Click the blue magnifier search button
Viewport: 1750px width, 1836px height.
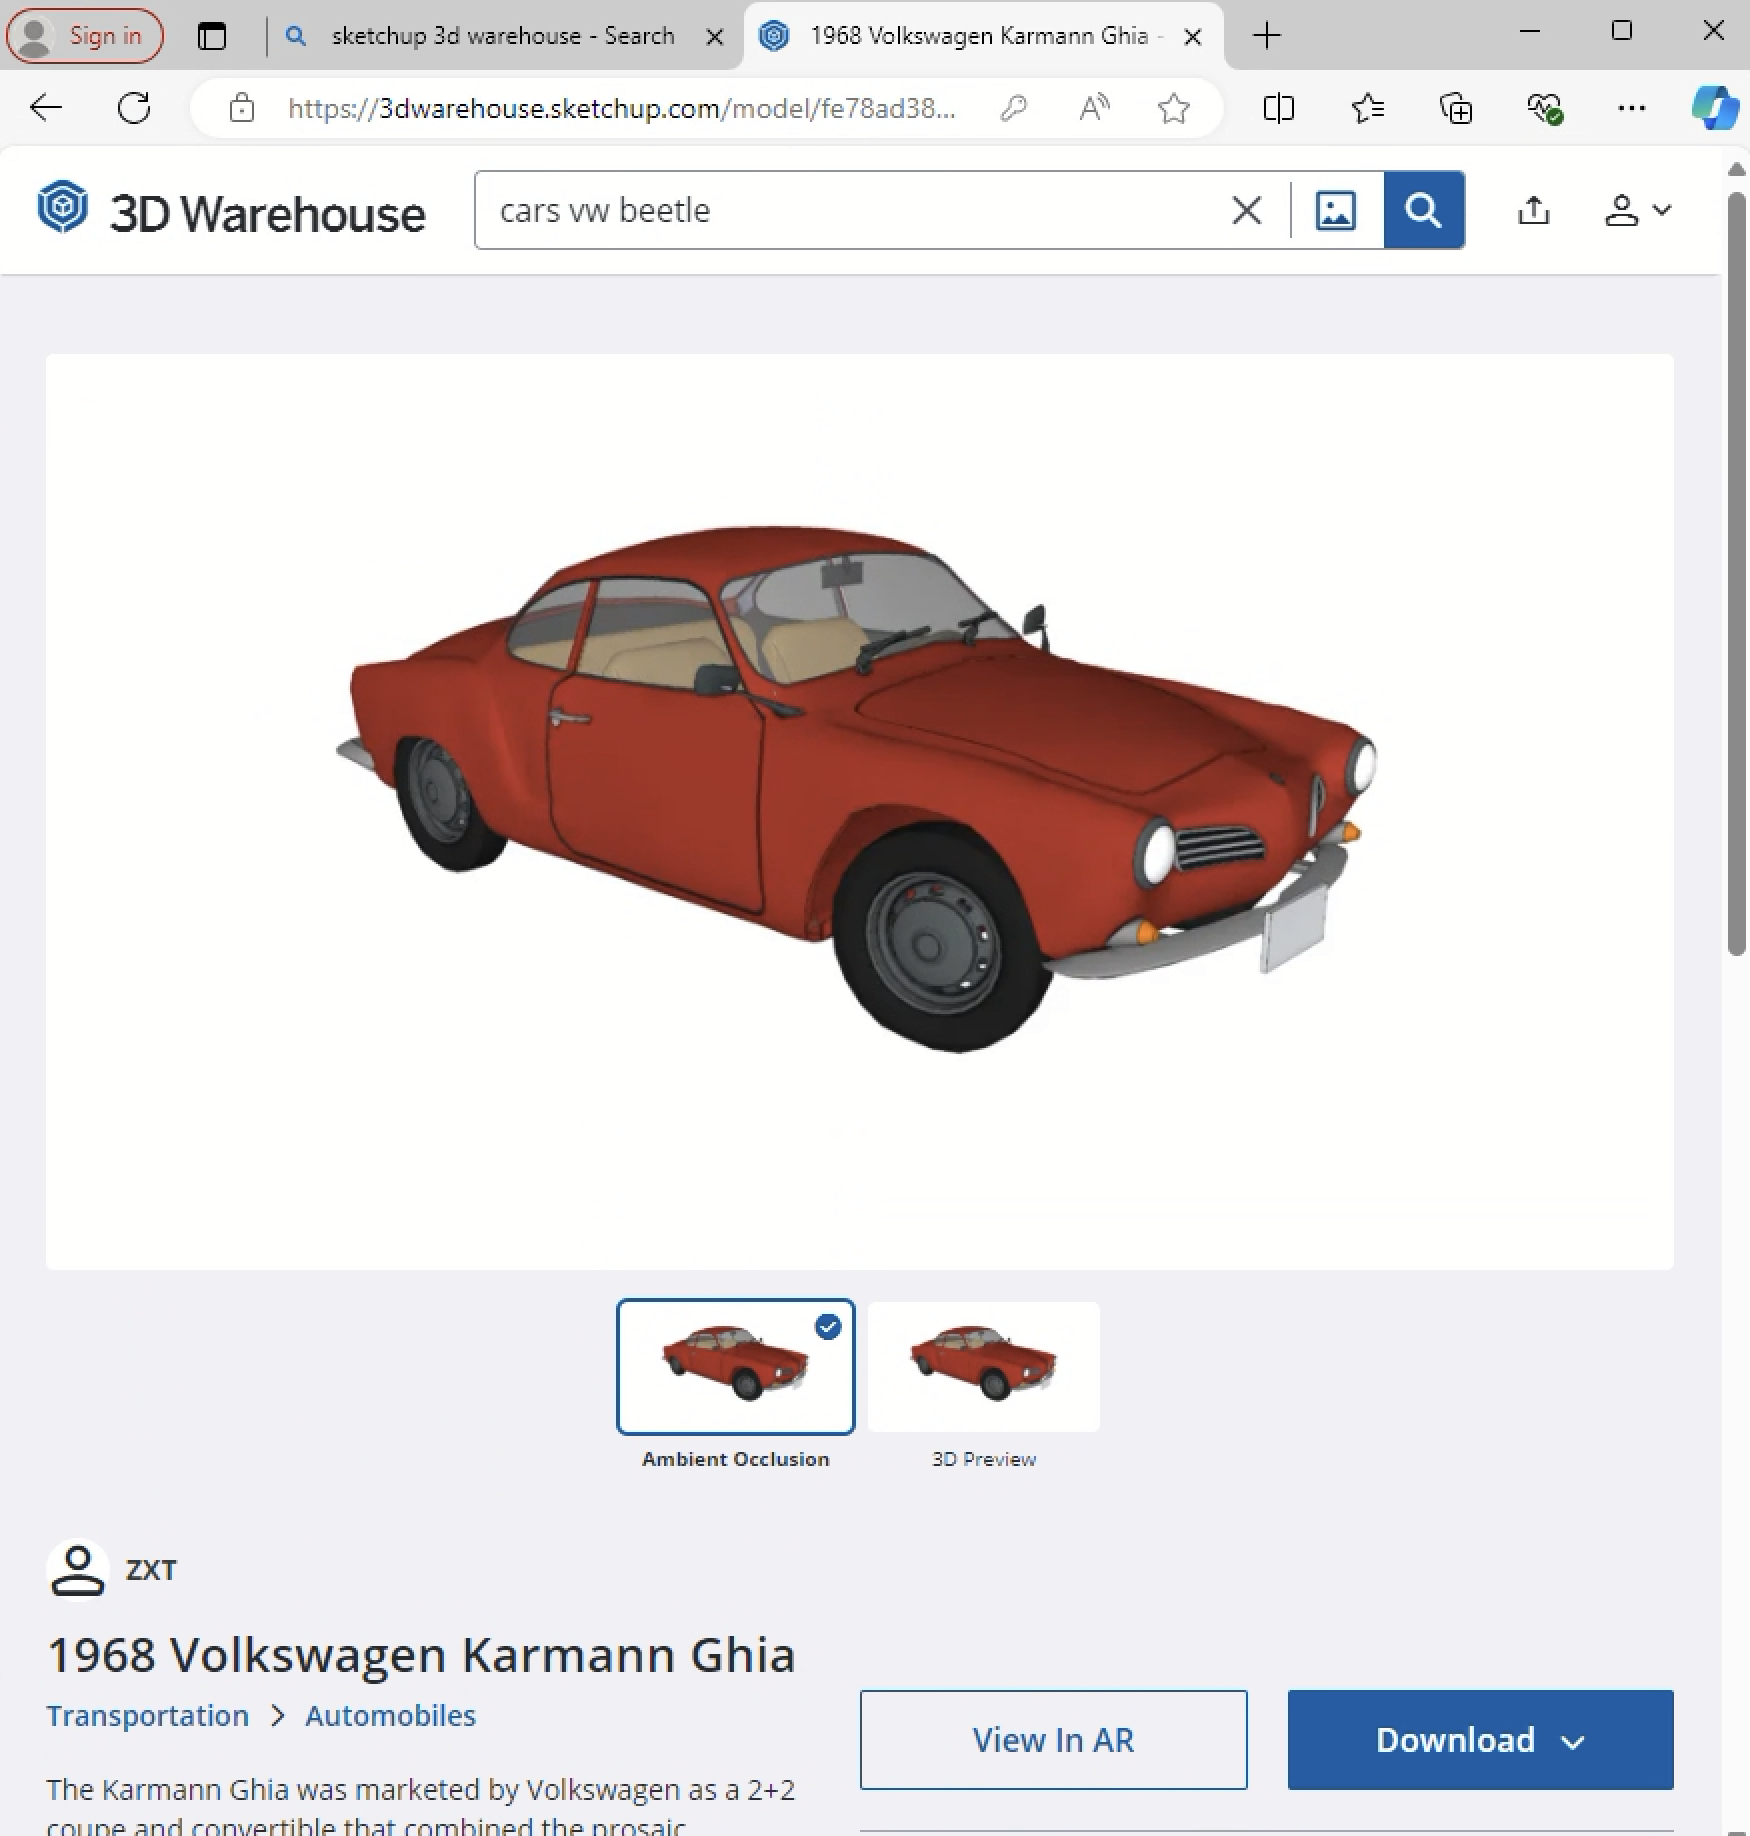pos(1424,210)
